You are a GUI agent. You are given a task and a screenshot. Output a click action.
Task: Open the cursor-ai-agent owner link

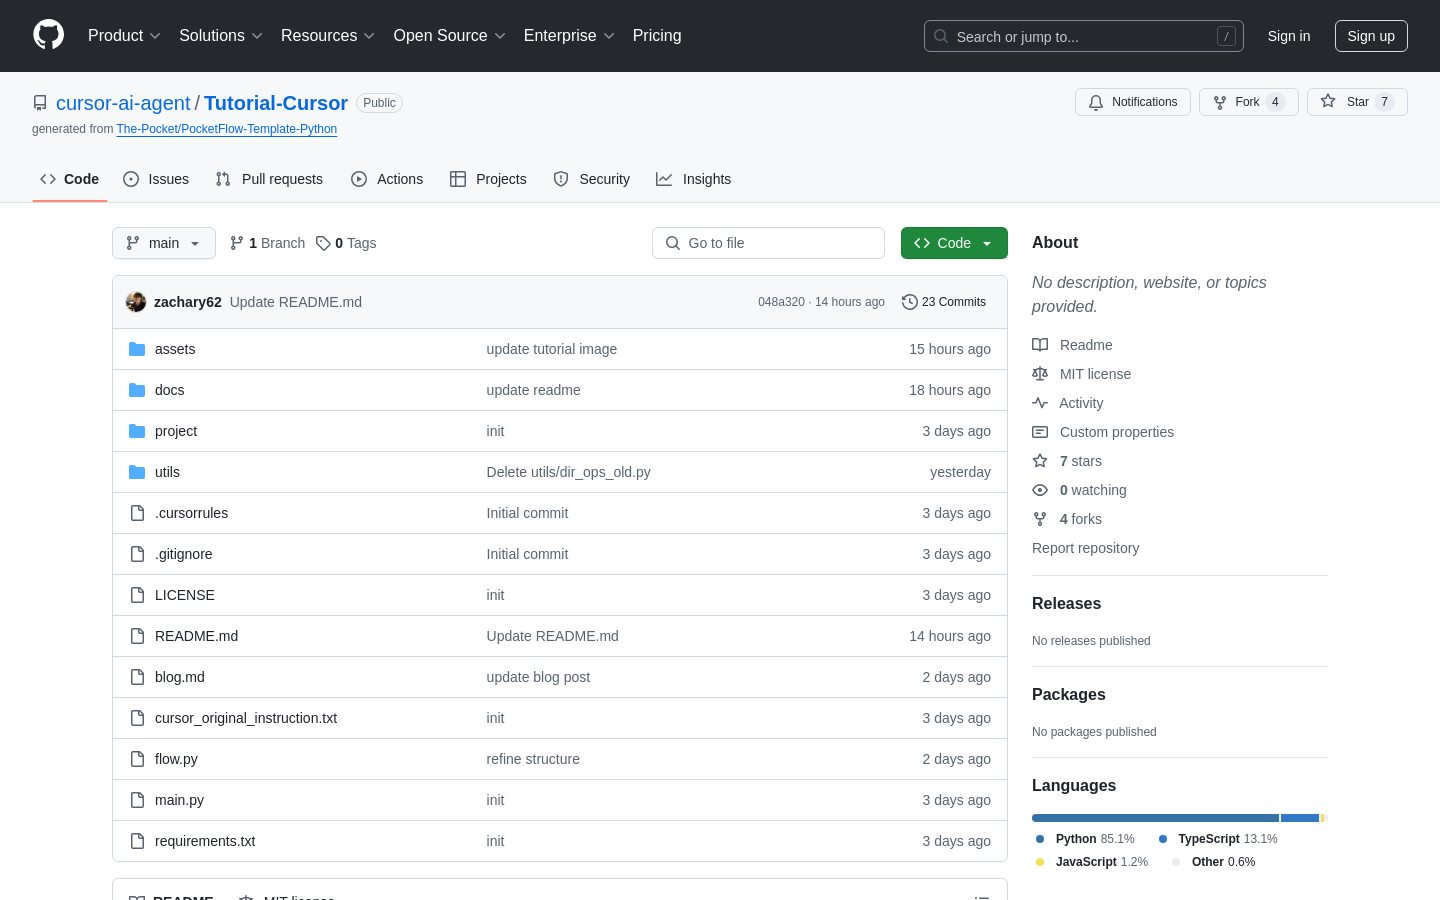[123, 103]
